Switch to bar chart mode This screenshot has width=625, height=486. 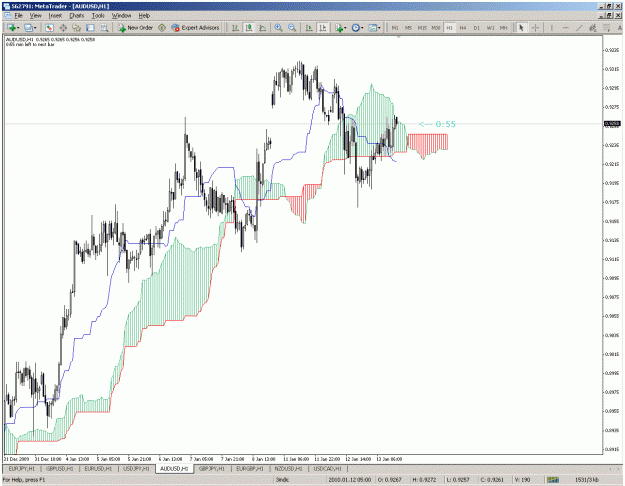point(236,28)
